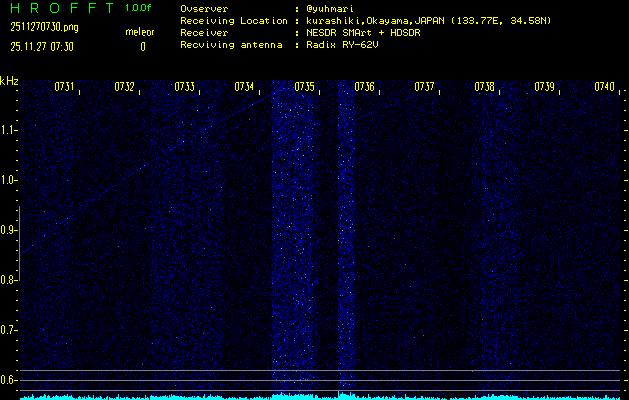Image resolution: width=629 pixels, height=400 pixels.
Task: Click the receiver value NESDR SMArt + HDSDR
Action: coord(363,33)
